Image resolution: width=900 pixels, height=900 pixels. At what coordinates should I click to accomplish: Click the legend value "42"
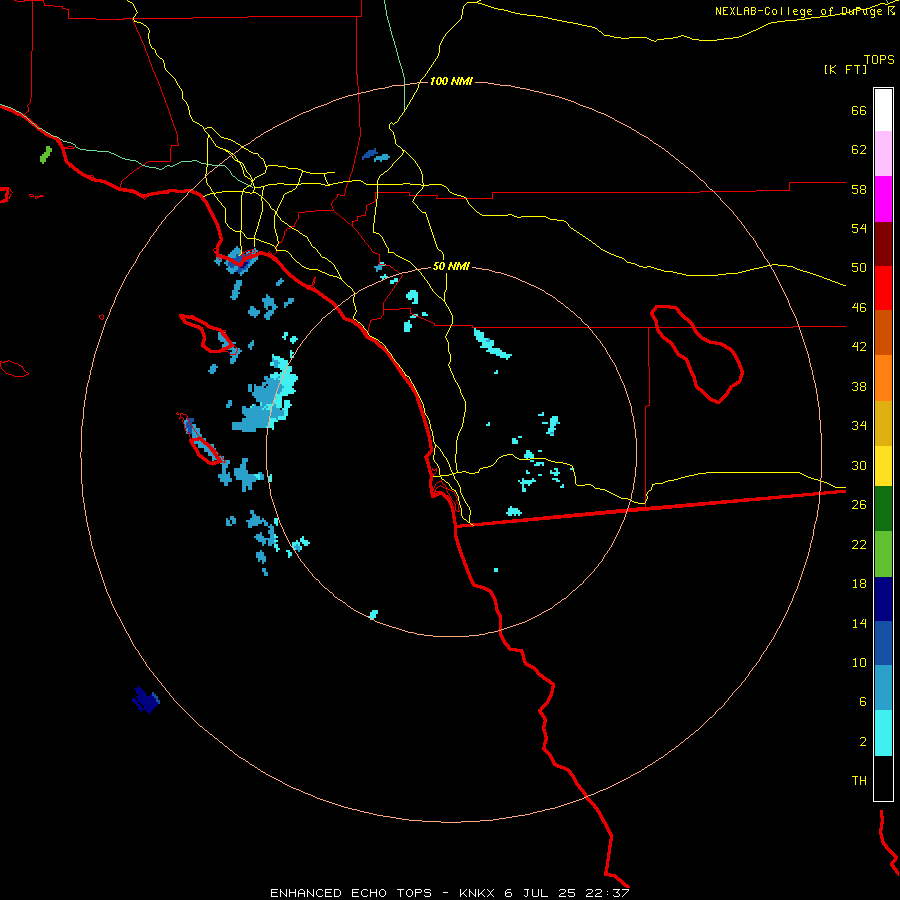coord(859,346)
